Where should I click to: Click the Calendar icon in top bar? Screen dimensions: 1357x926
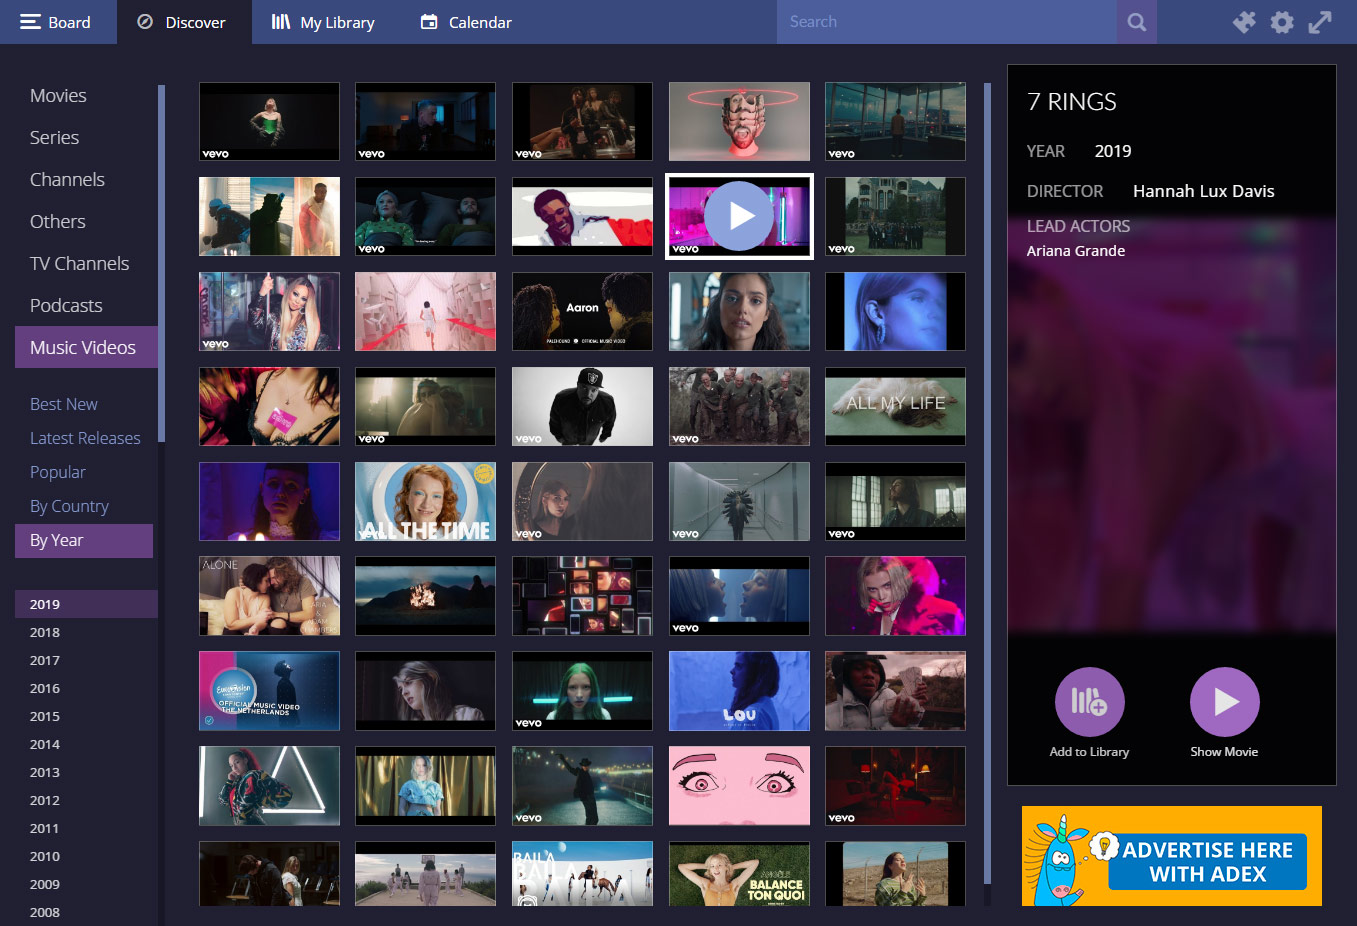pyautogui.click(x=429, y=22)
